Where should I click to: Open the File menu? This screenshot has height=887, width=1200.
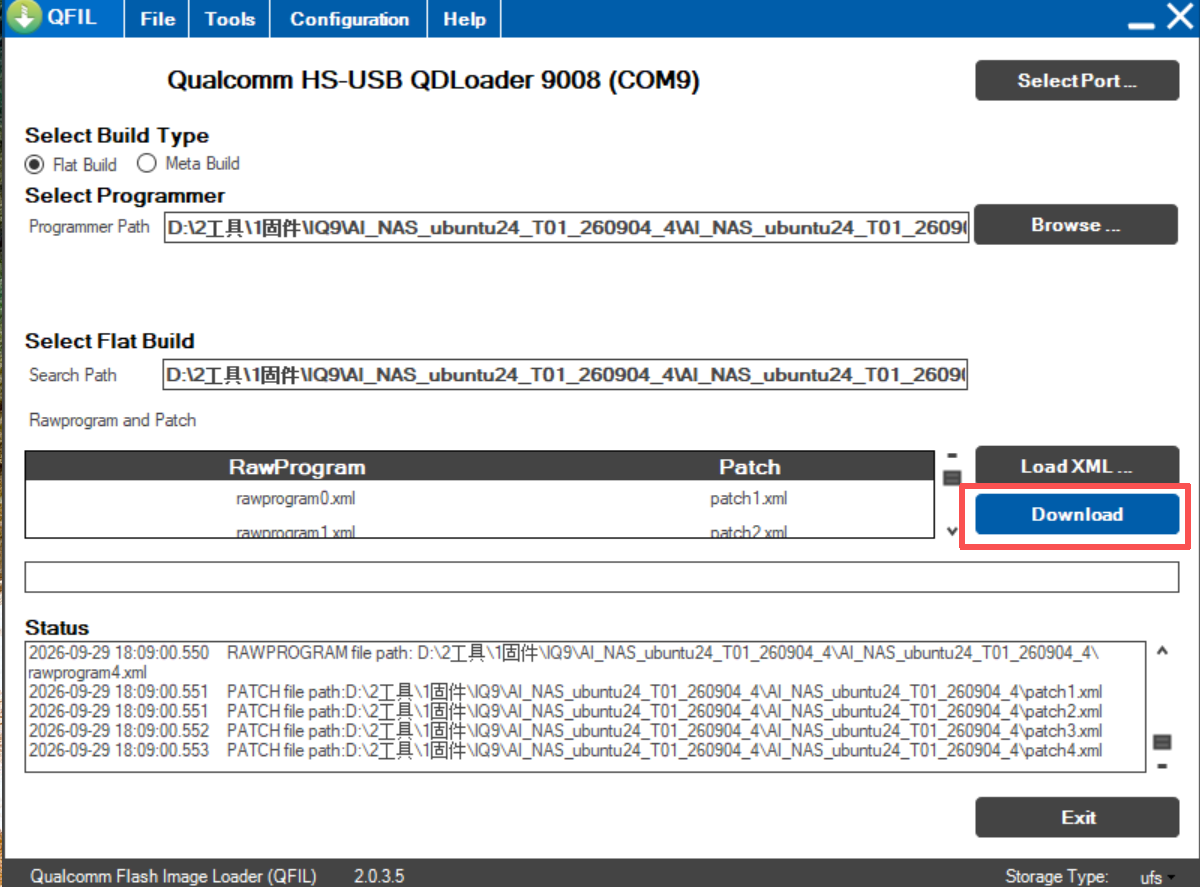click(158, 19)
